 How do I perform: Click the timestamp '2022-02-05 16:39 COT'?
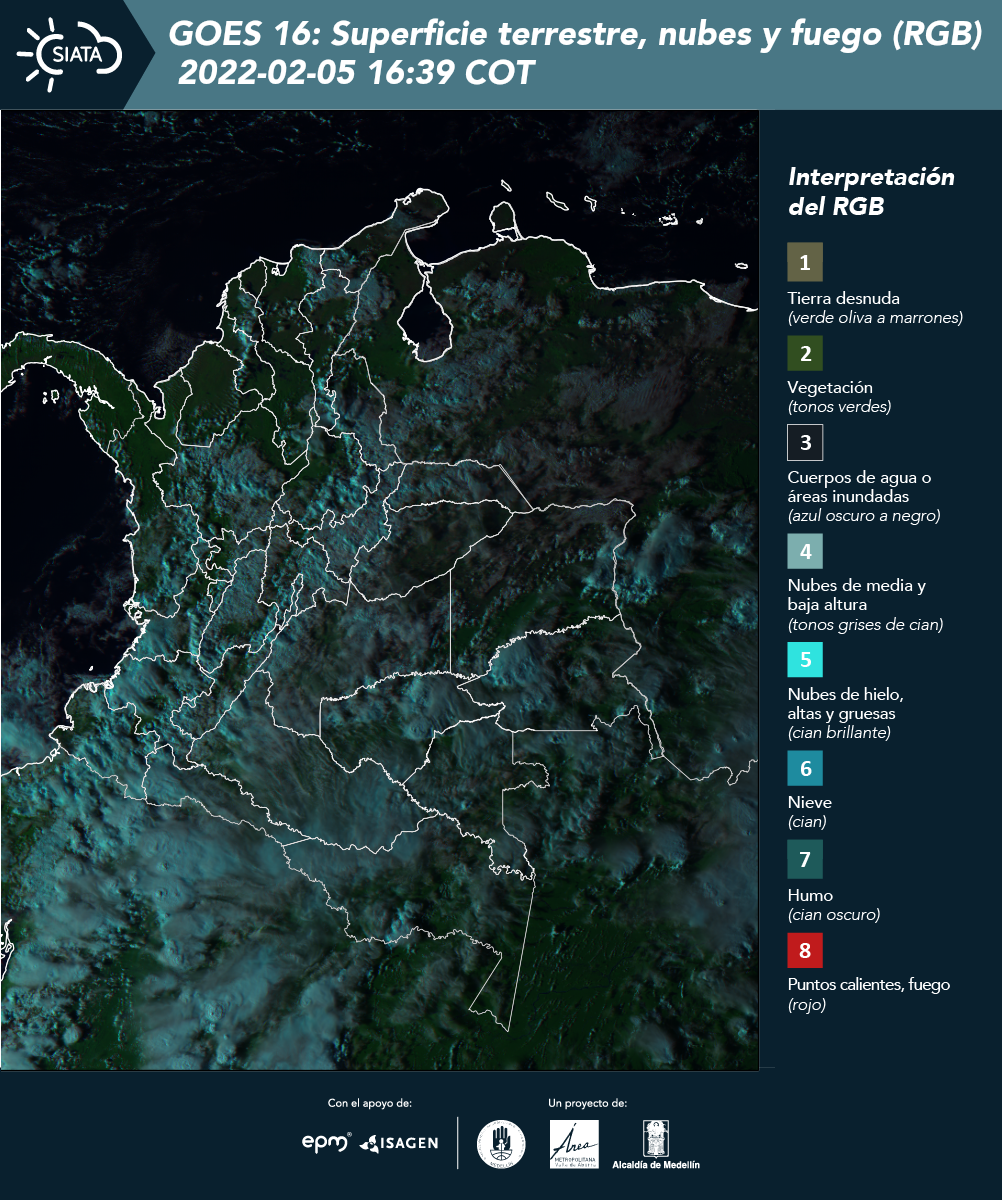357,73
